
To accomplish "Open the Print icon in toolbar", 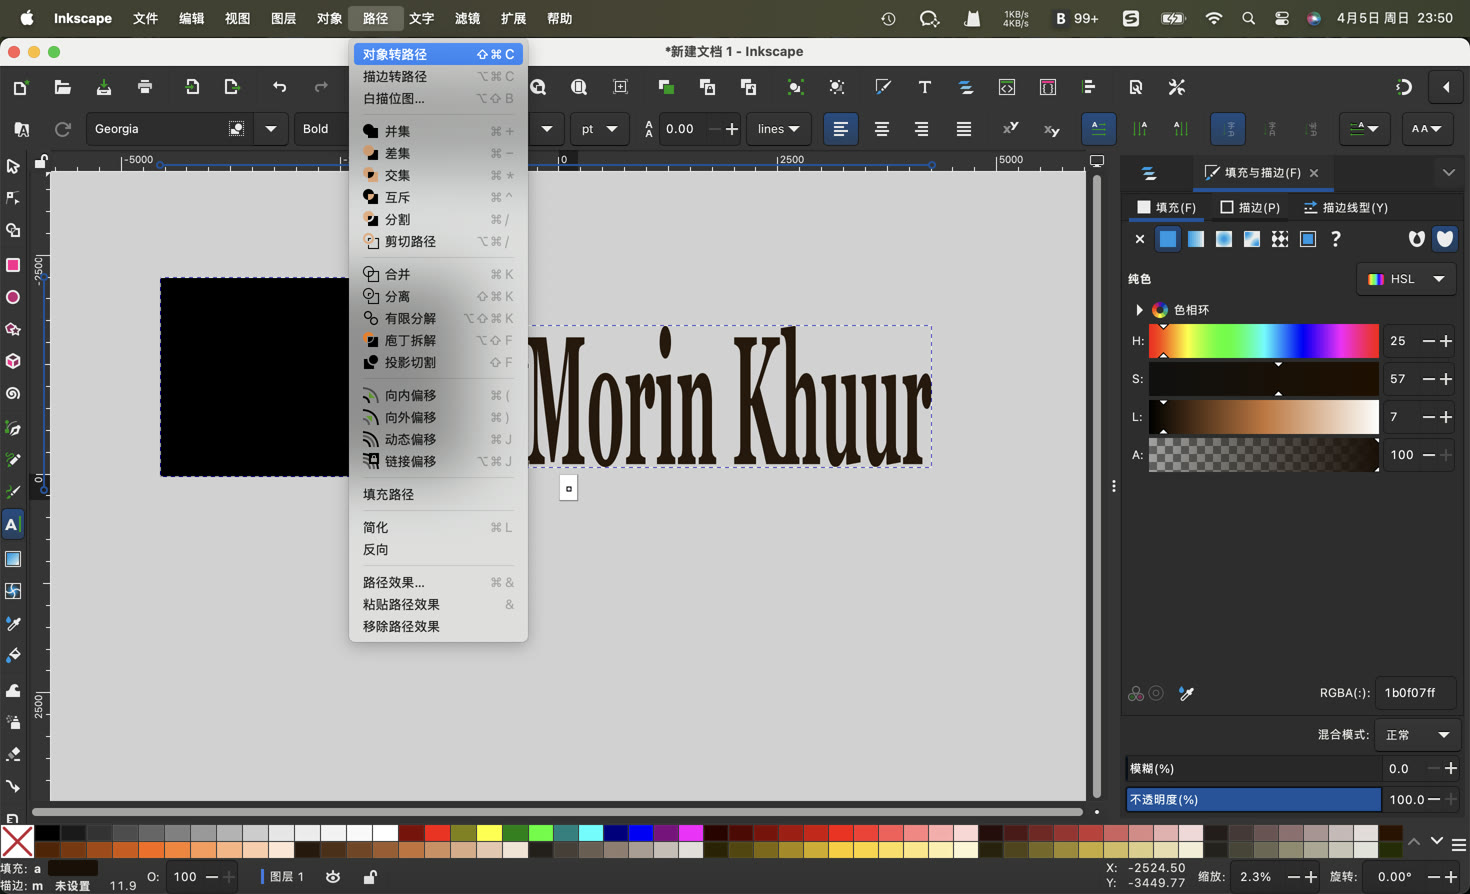I will tap(145, 88).
